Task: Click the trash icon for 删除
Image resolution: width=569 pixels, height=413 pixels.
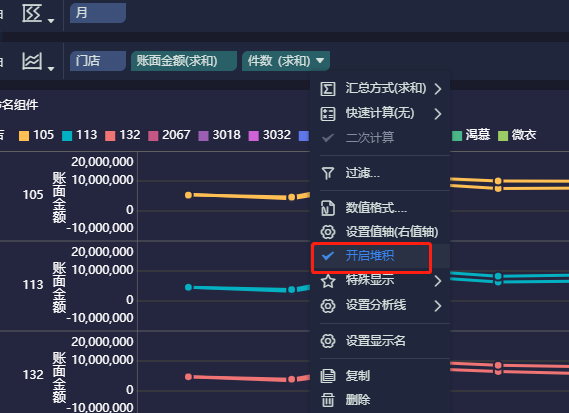Action: point(328,400)
